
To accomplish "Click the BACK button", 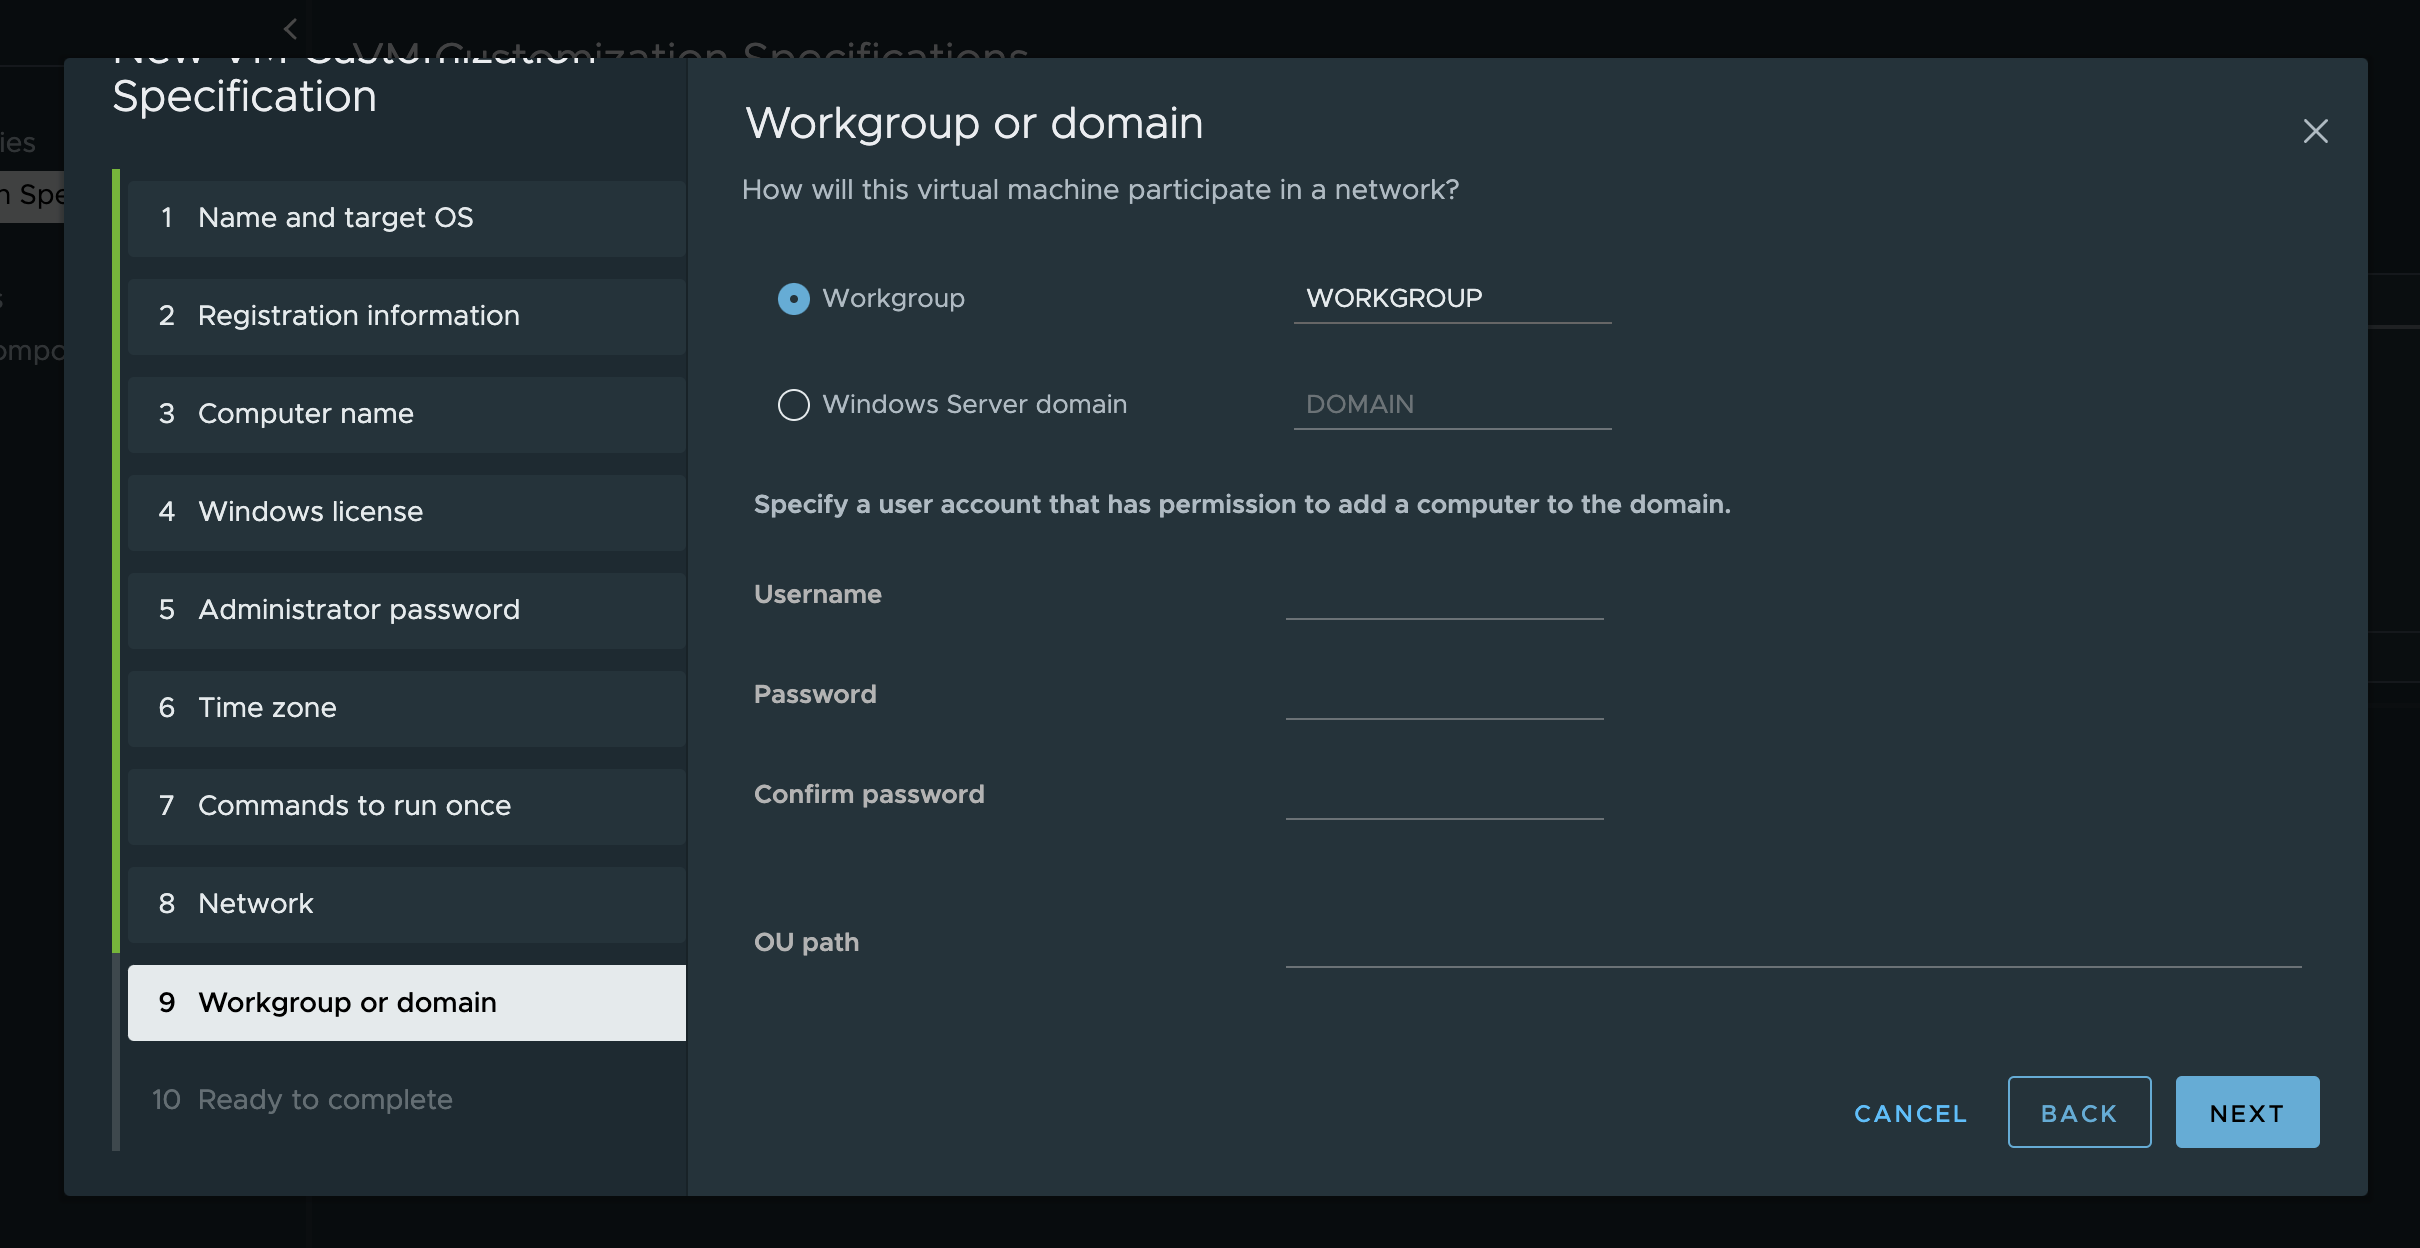I will [x=2078, y=1113].
